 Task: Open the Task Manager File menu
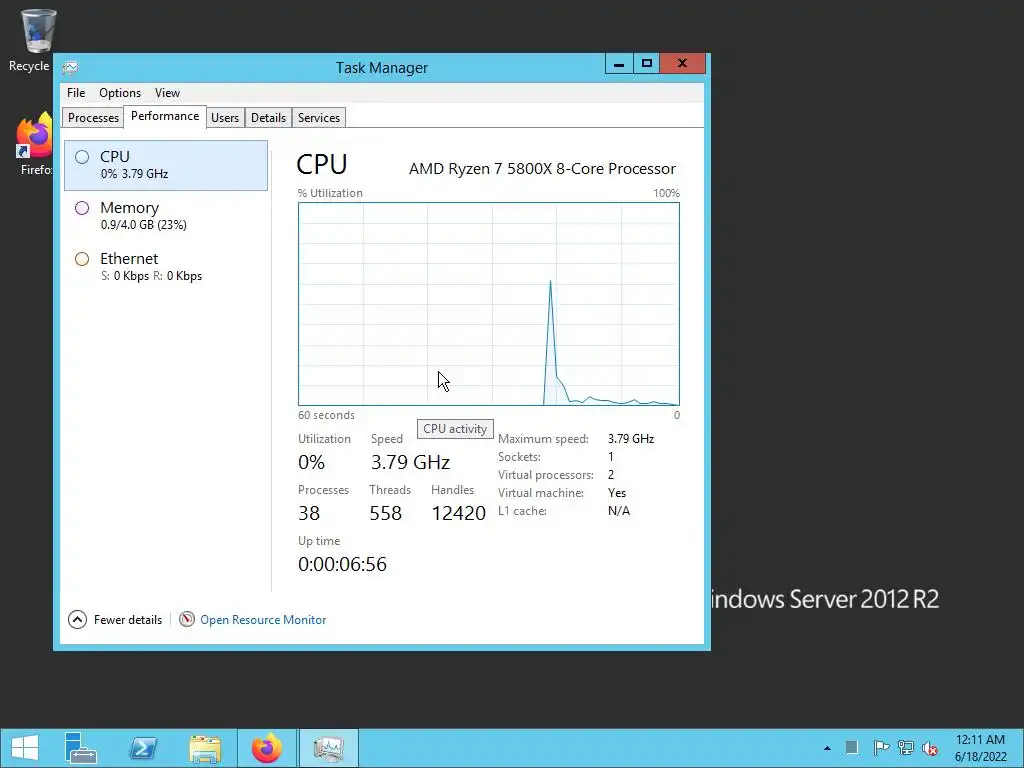coord(76,93)
